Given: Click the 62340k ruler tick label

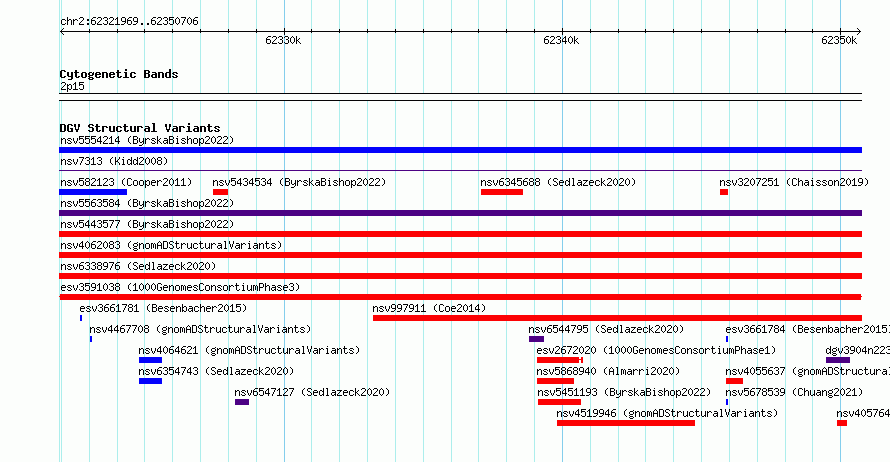Looking at the screenshot, I should coord(561,40).
